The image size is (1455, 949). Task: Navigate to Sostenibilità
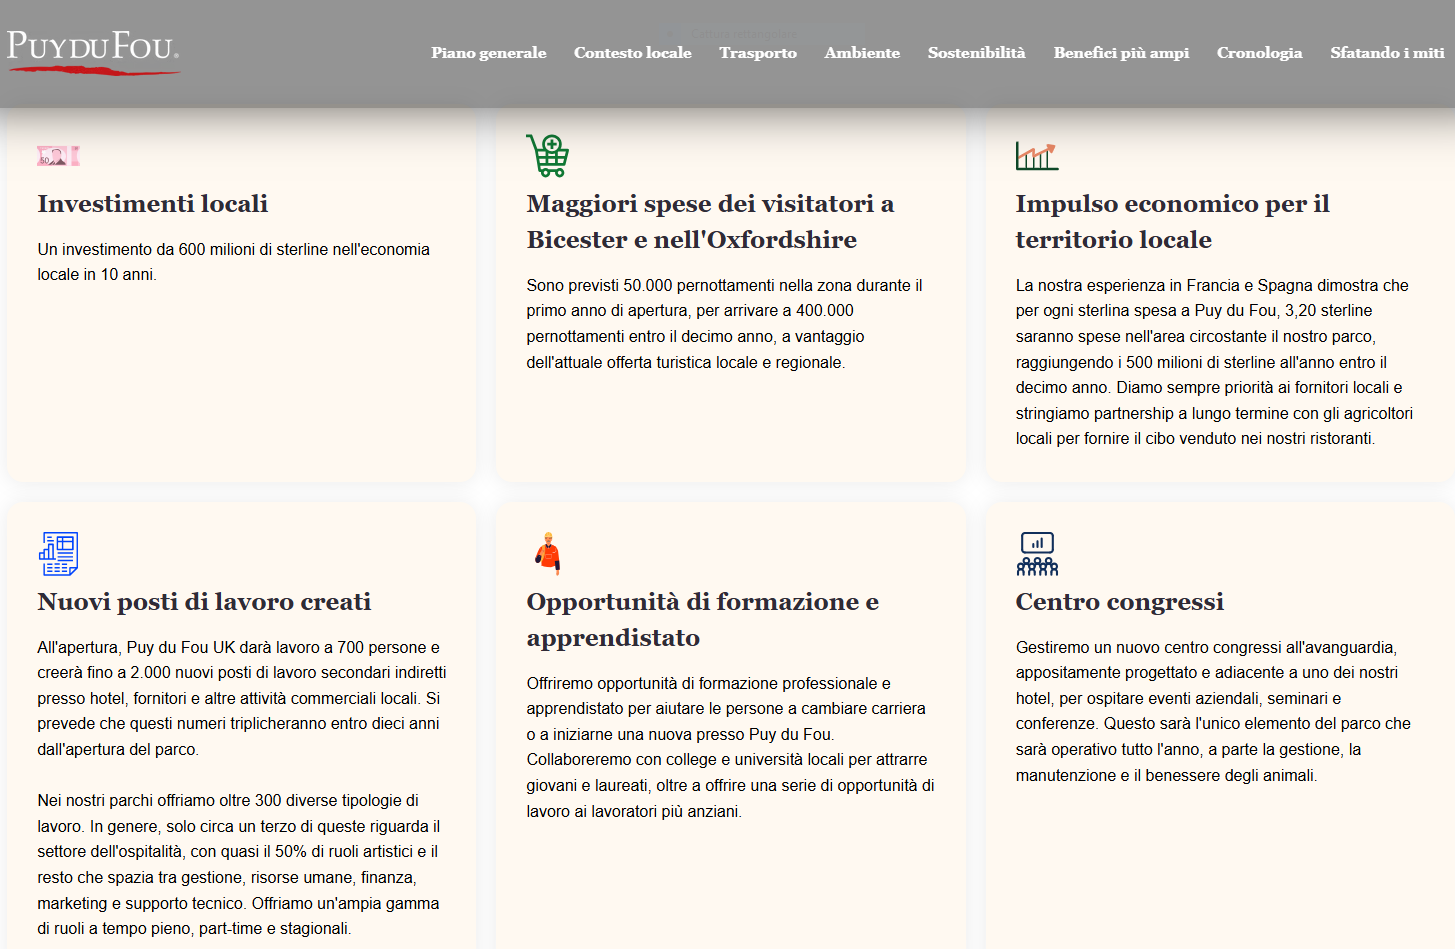coord(977,53)
